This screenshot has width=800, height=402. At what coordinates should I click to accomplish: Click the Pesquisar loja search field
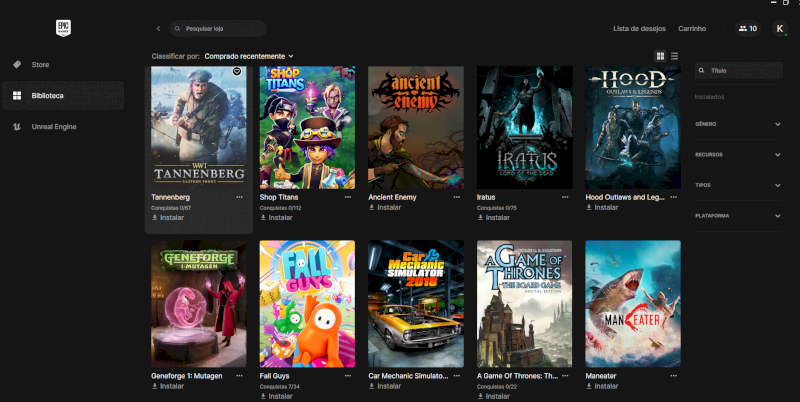(218, 29)
